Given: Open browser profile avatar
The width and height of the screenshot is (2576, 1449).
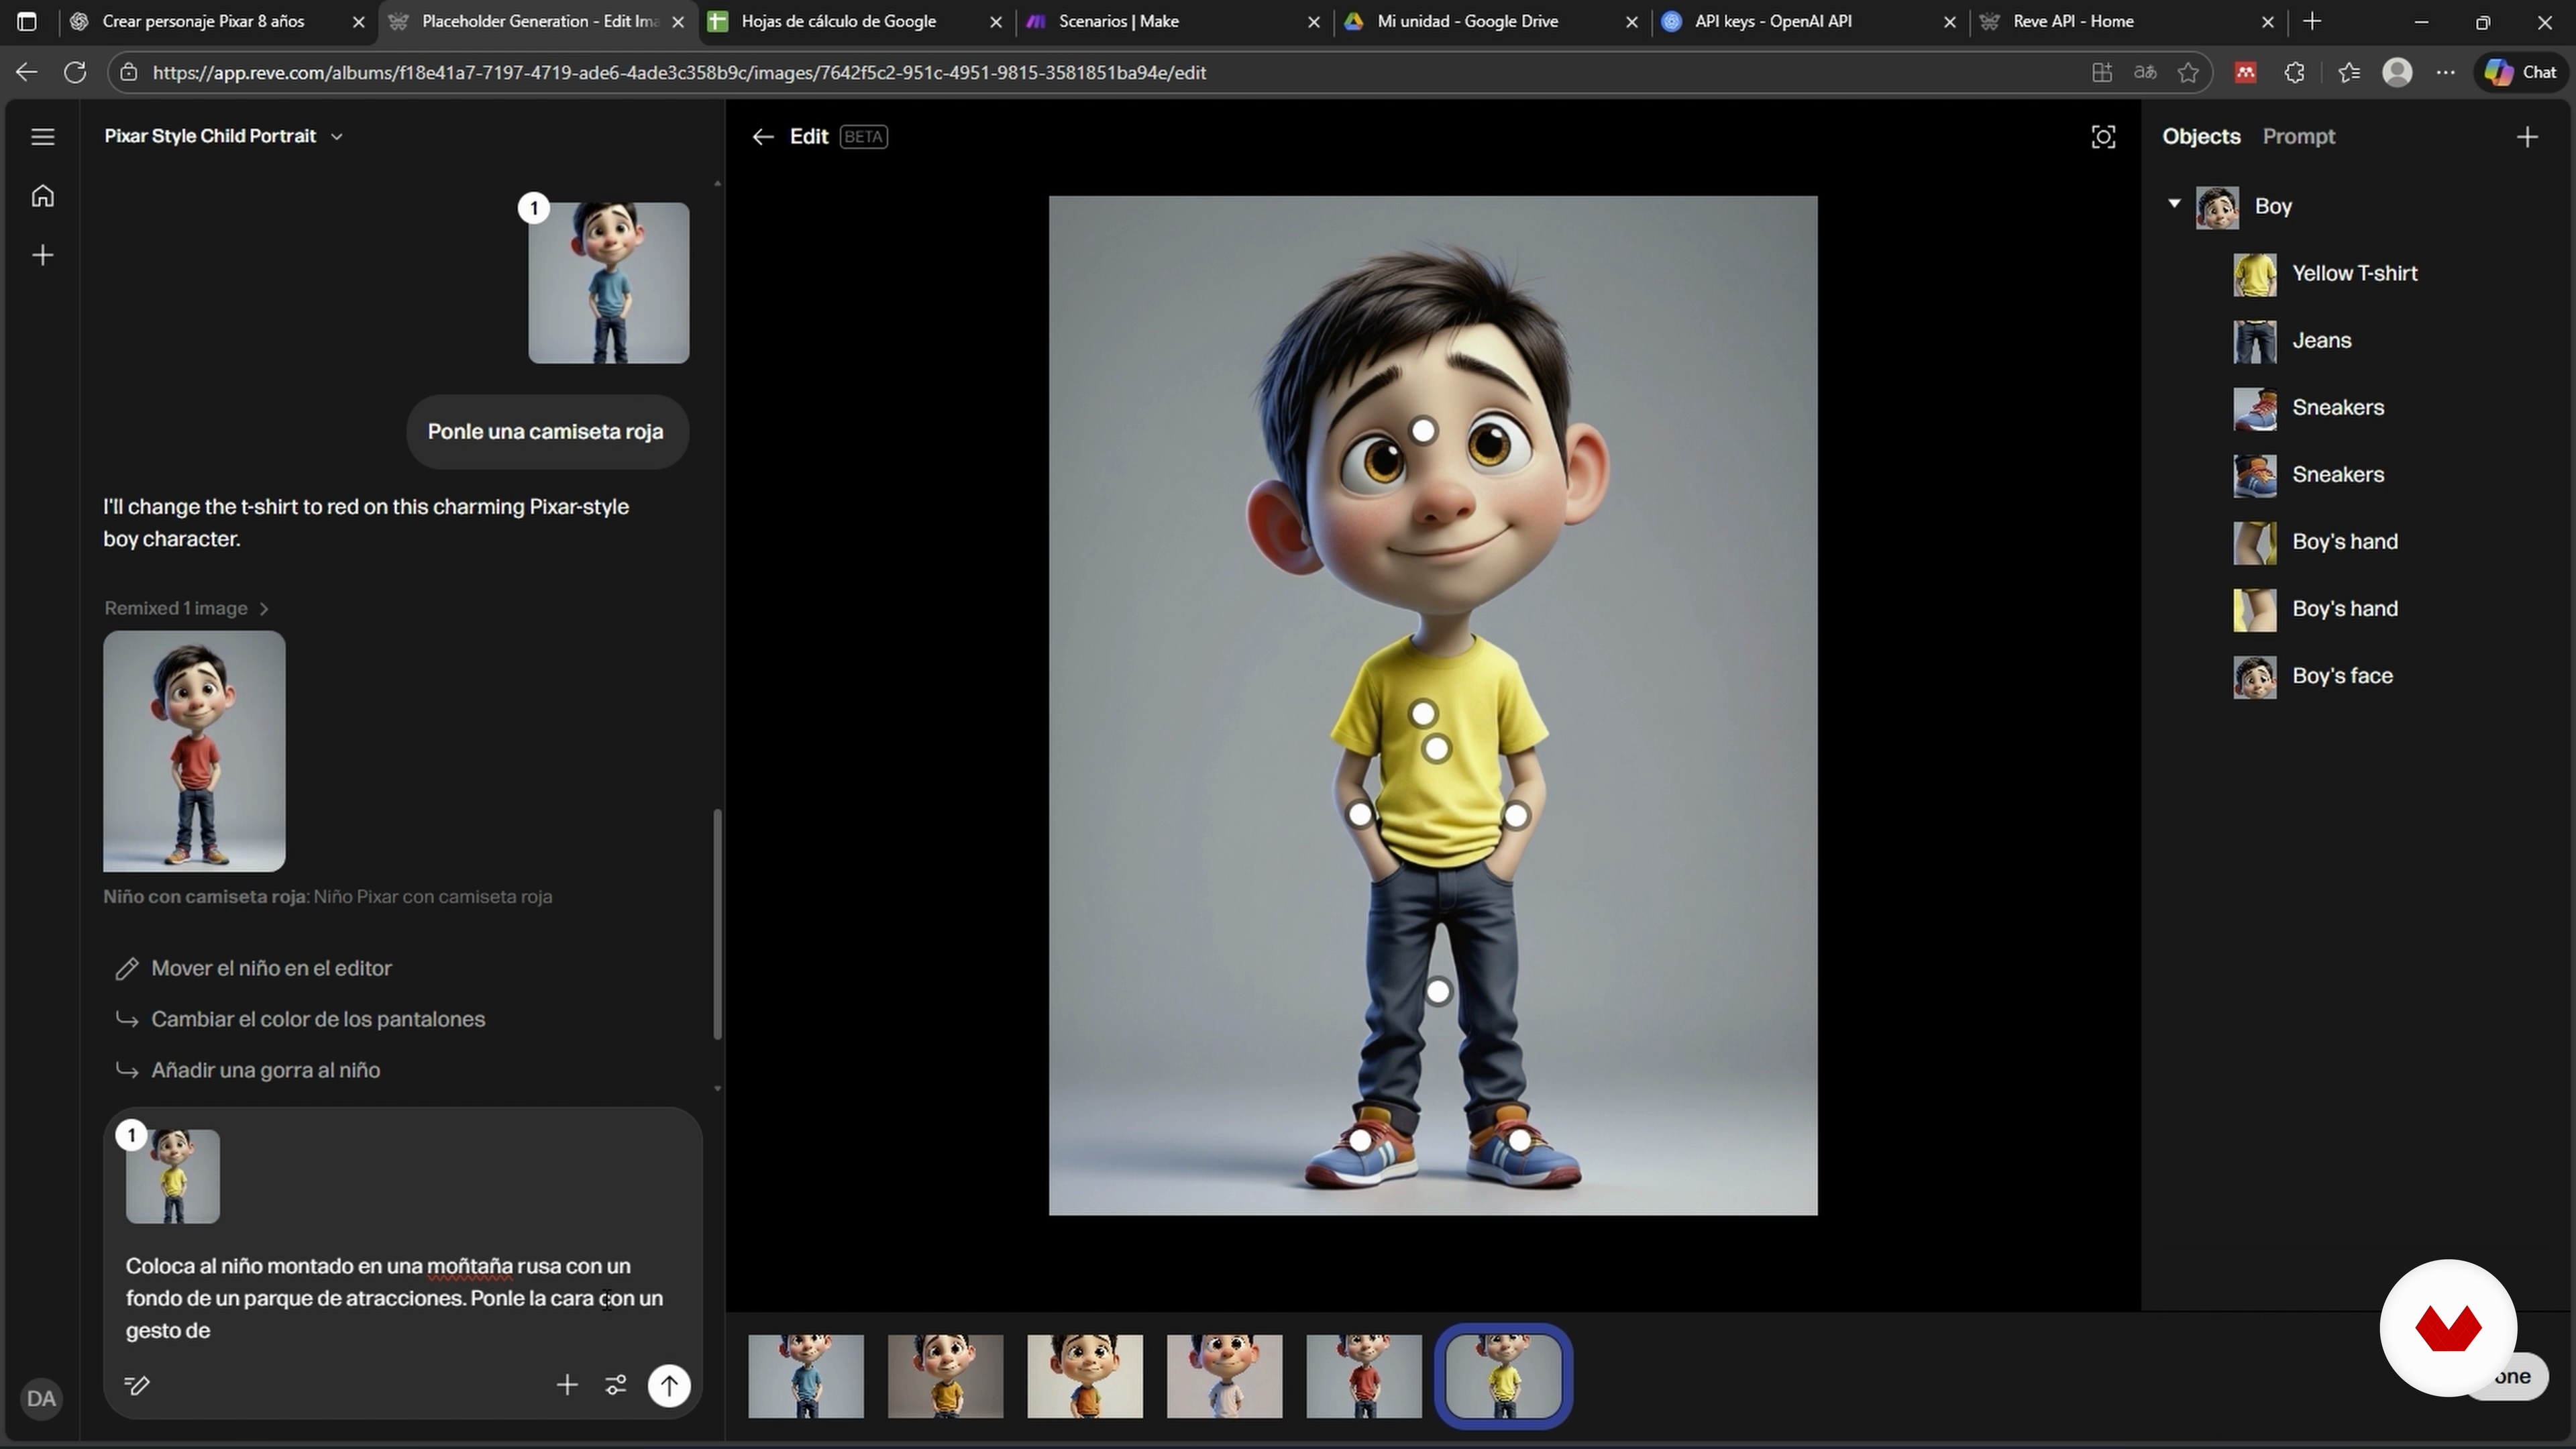Looking at the screenshot, I should click(2398, 72).
